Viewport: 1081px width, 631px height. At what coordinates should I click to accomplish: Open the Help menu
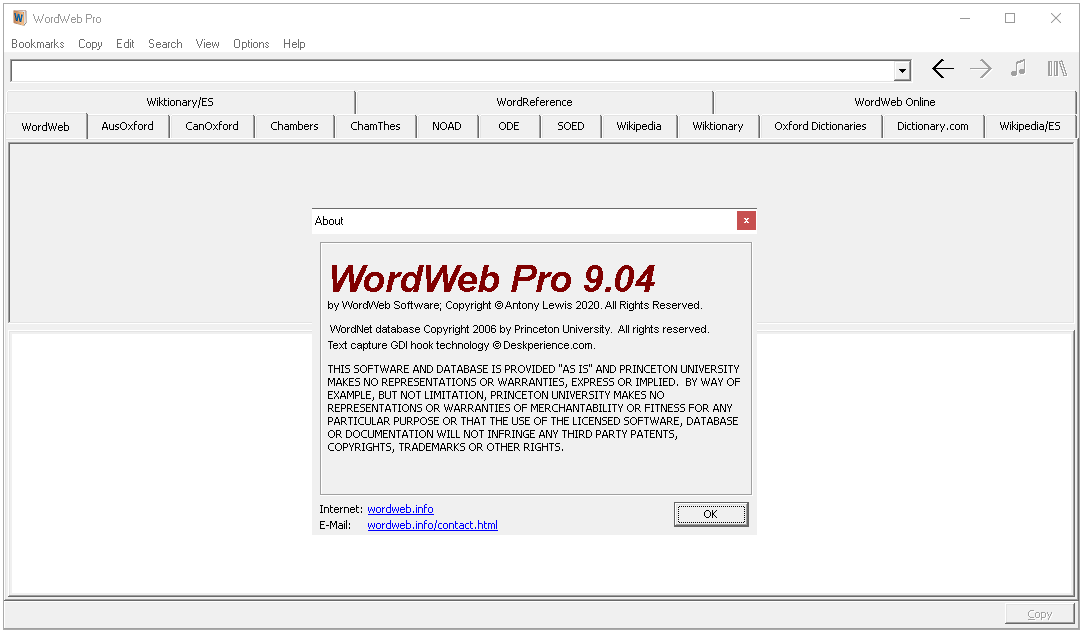[294, 43]
